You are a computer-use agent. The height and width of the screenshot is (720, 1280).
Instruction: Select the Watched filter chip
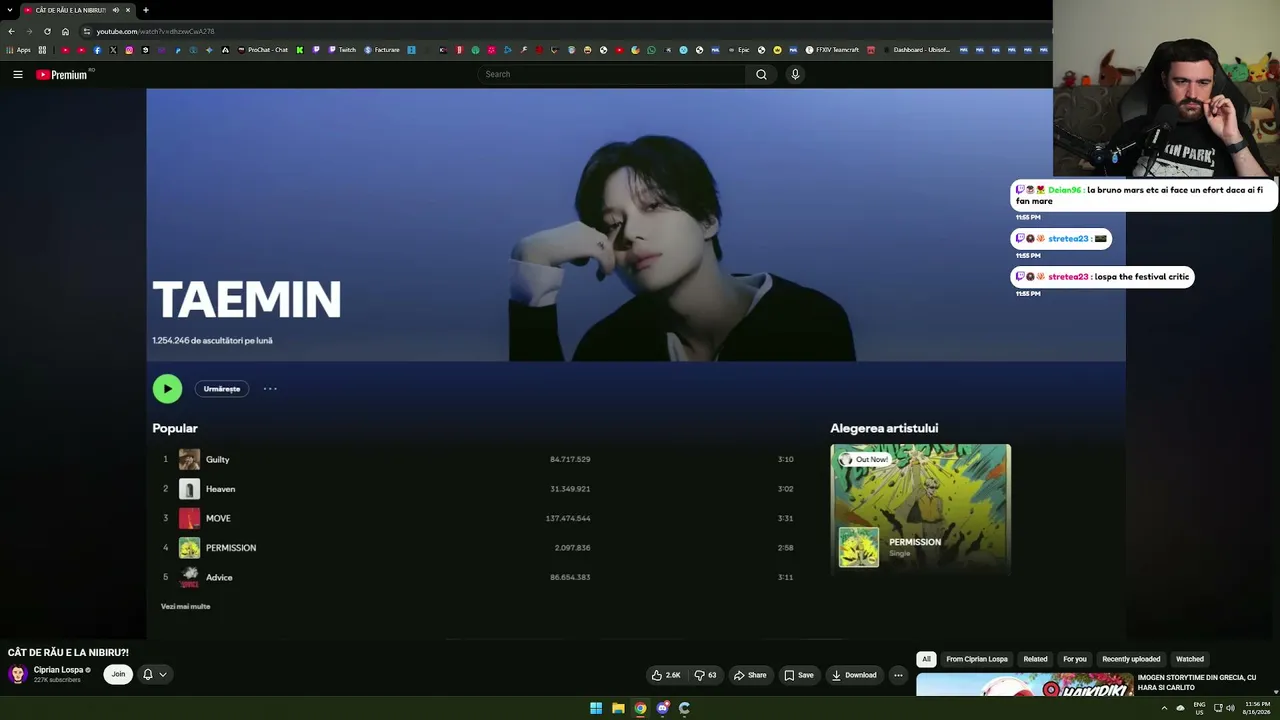coord(1190,659)
